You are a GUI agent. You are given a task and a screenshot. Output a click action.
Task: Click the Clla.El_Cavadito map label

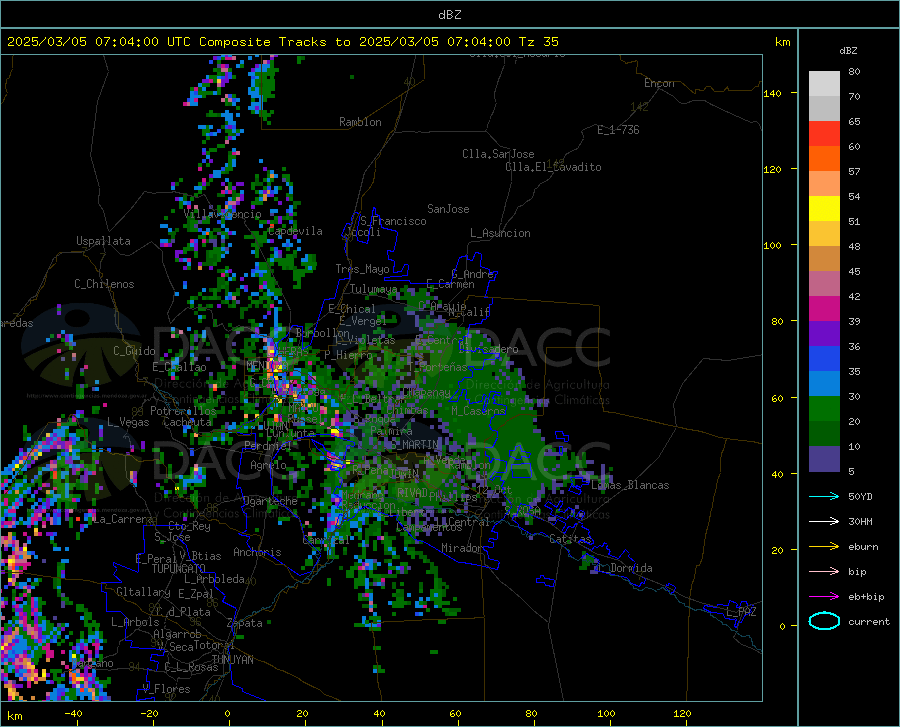[x=553, y=167]
